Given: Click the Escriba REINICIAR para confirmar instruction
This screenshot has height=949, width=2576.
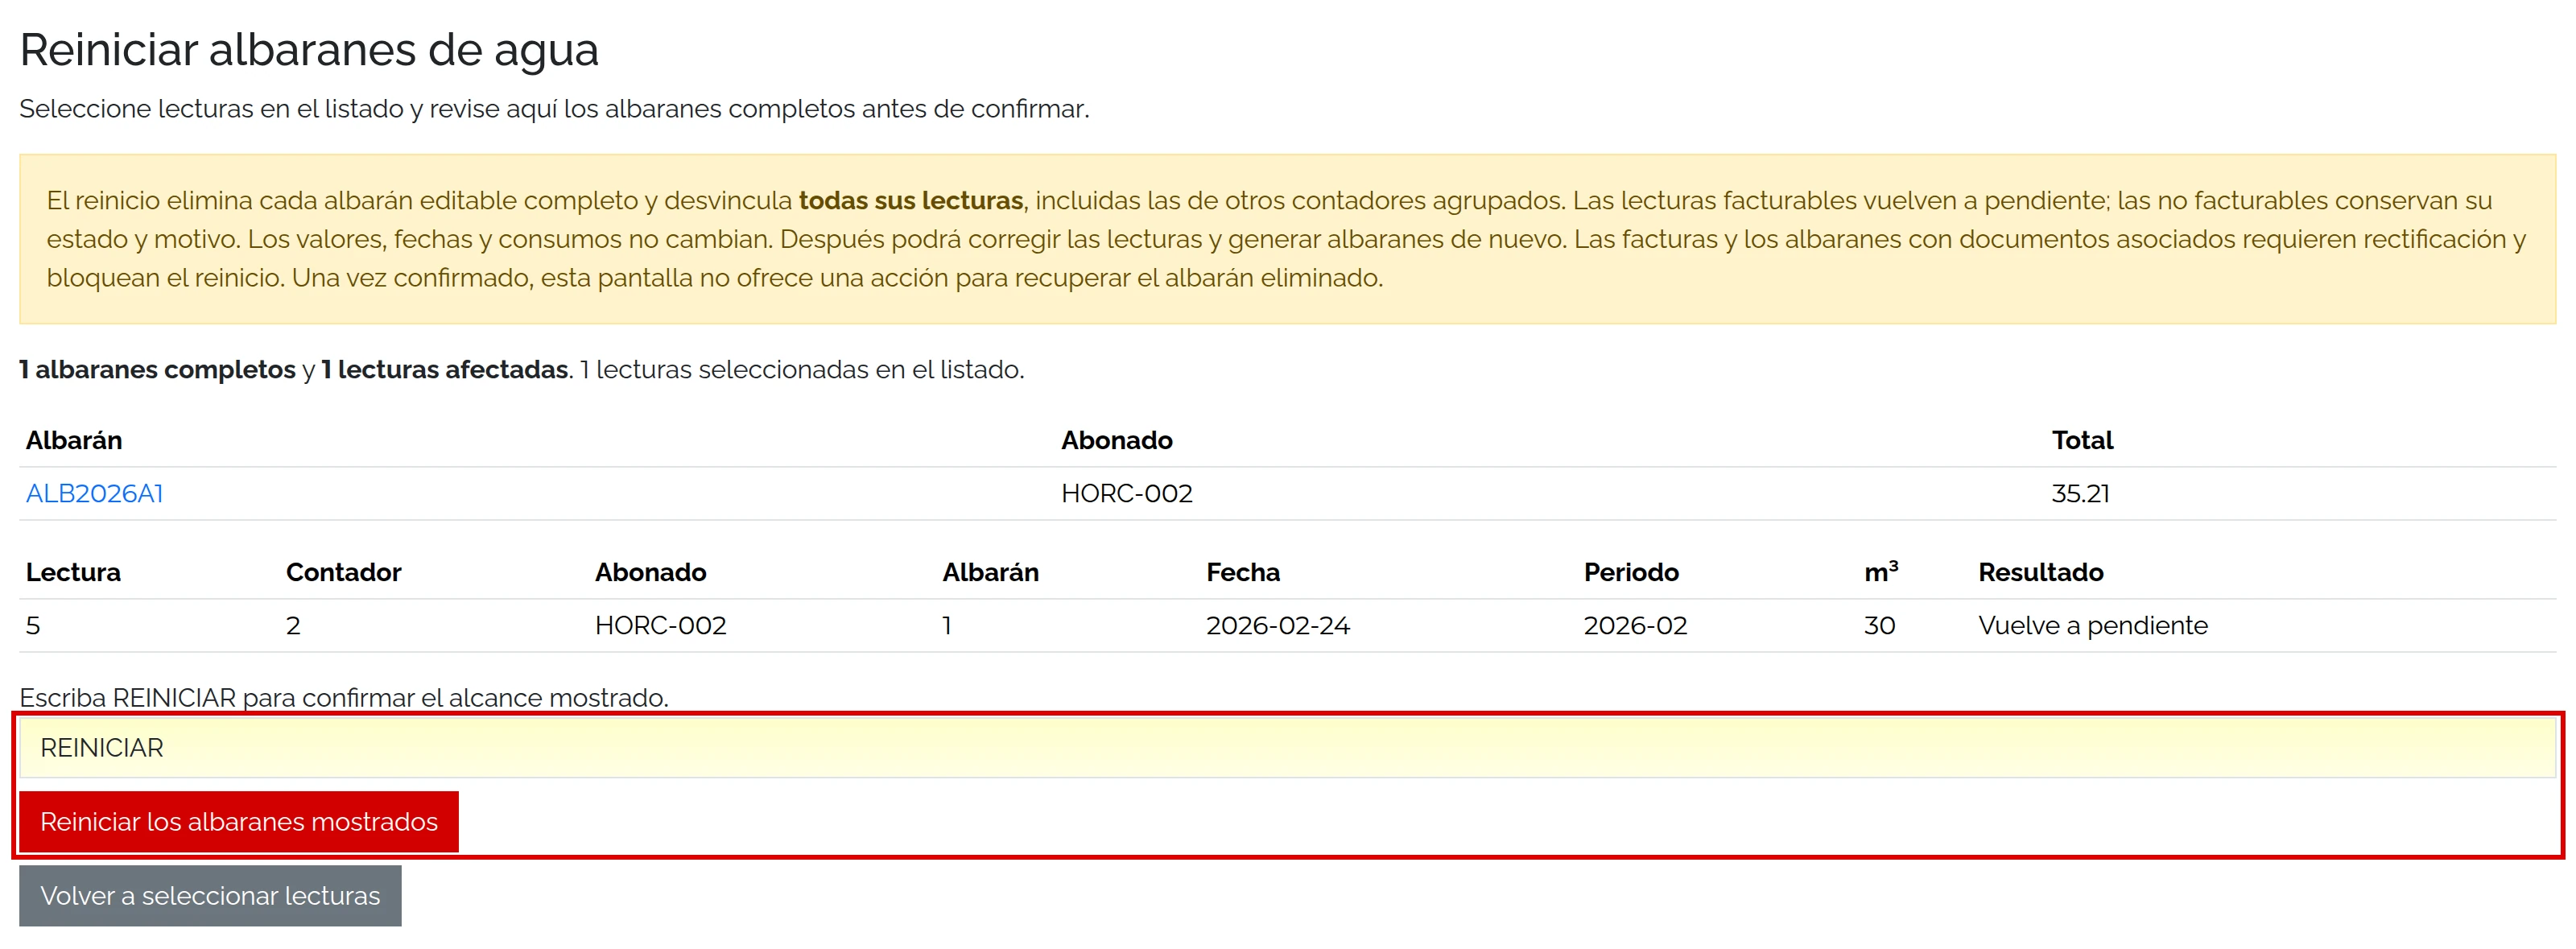Looking at the screenshot, I should point(344,697).
